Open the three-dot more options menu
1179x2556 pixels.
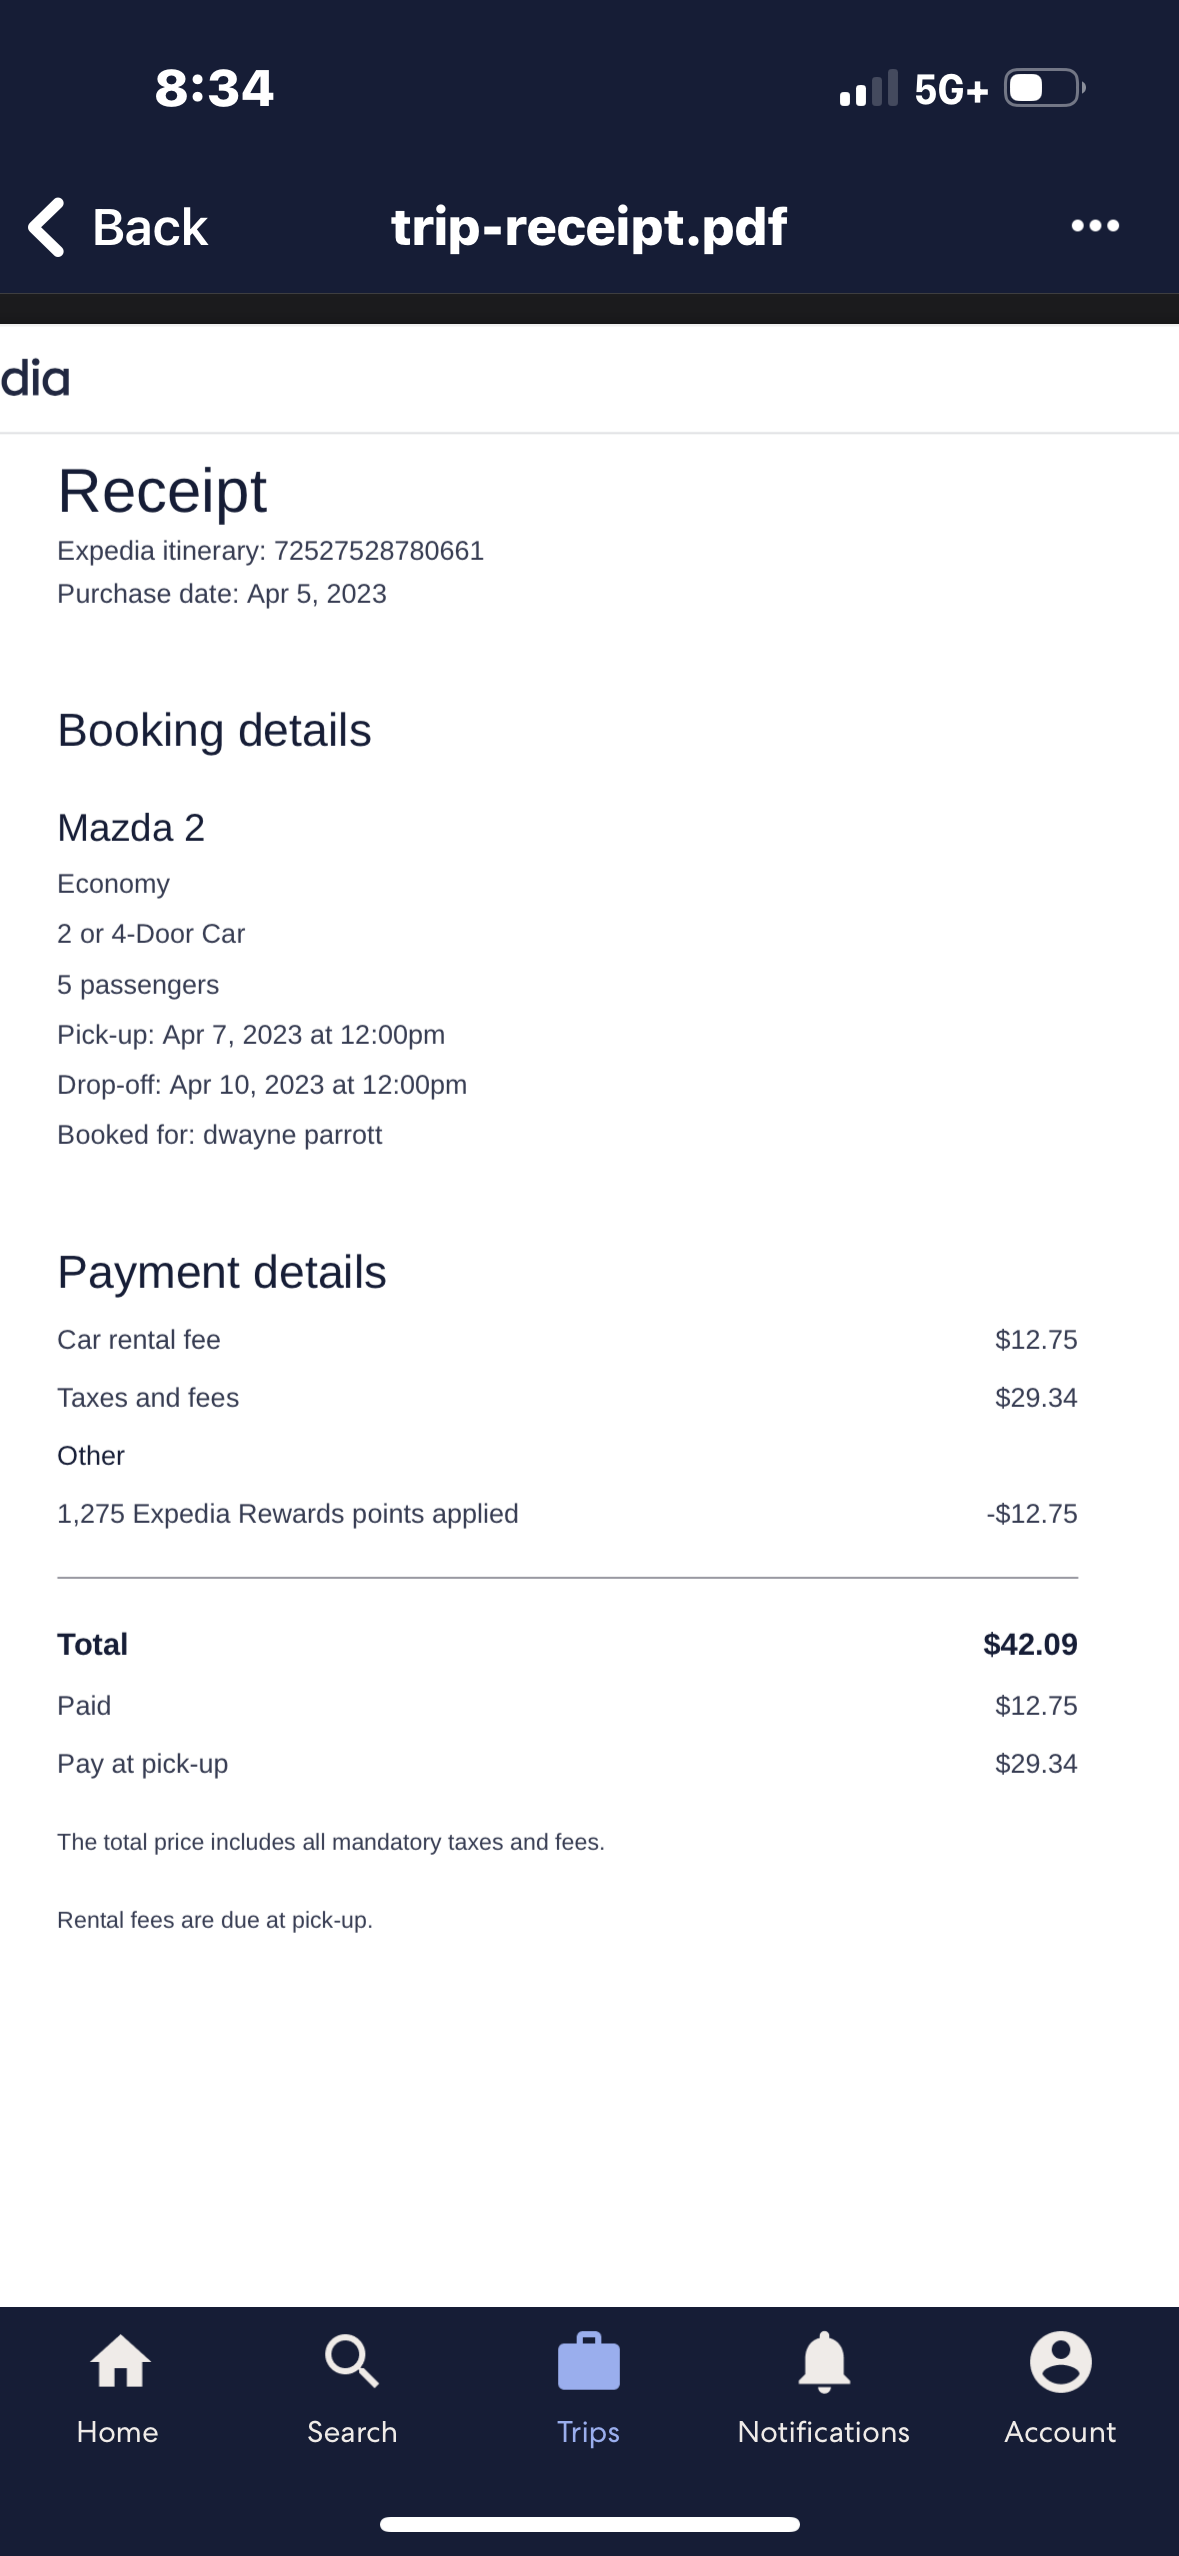click(1095, 226)
